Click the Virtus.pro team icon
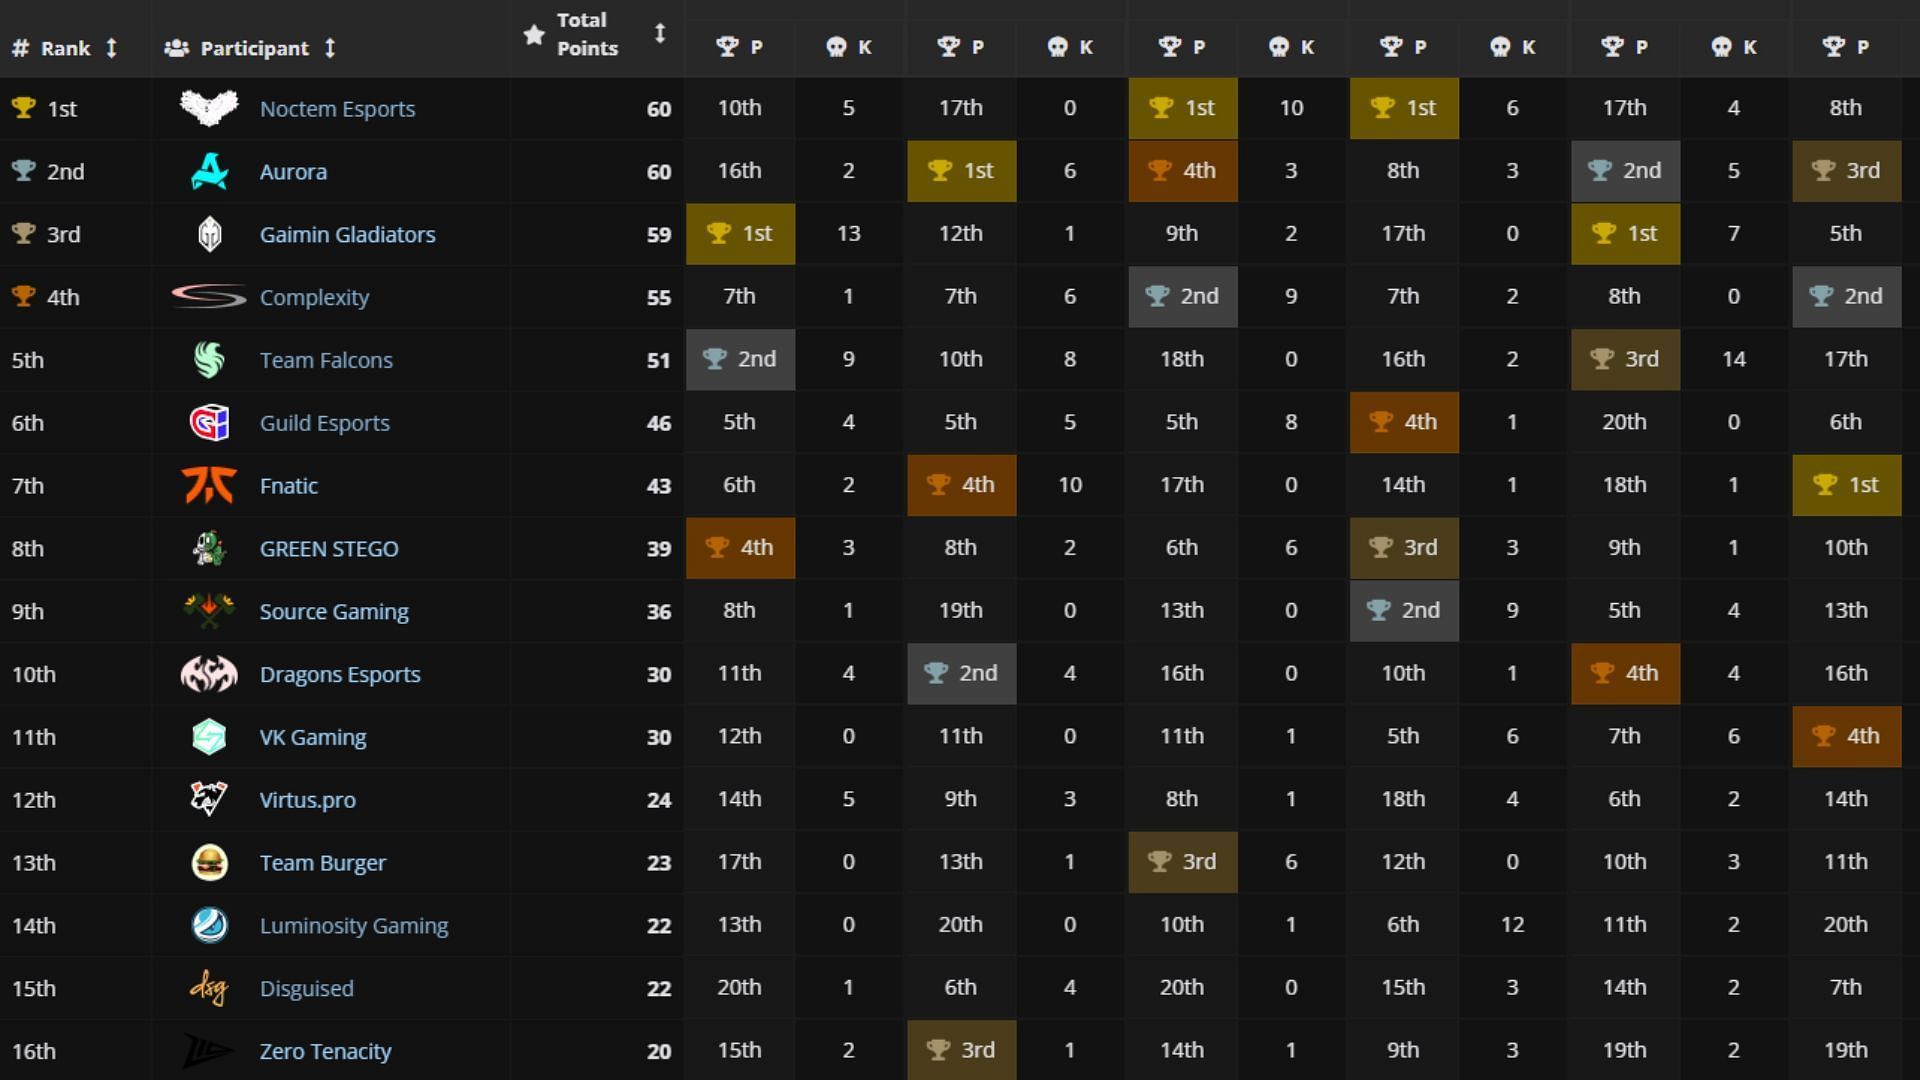The width and height of the screenshot is (1920, 1080). (208, 798)
